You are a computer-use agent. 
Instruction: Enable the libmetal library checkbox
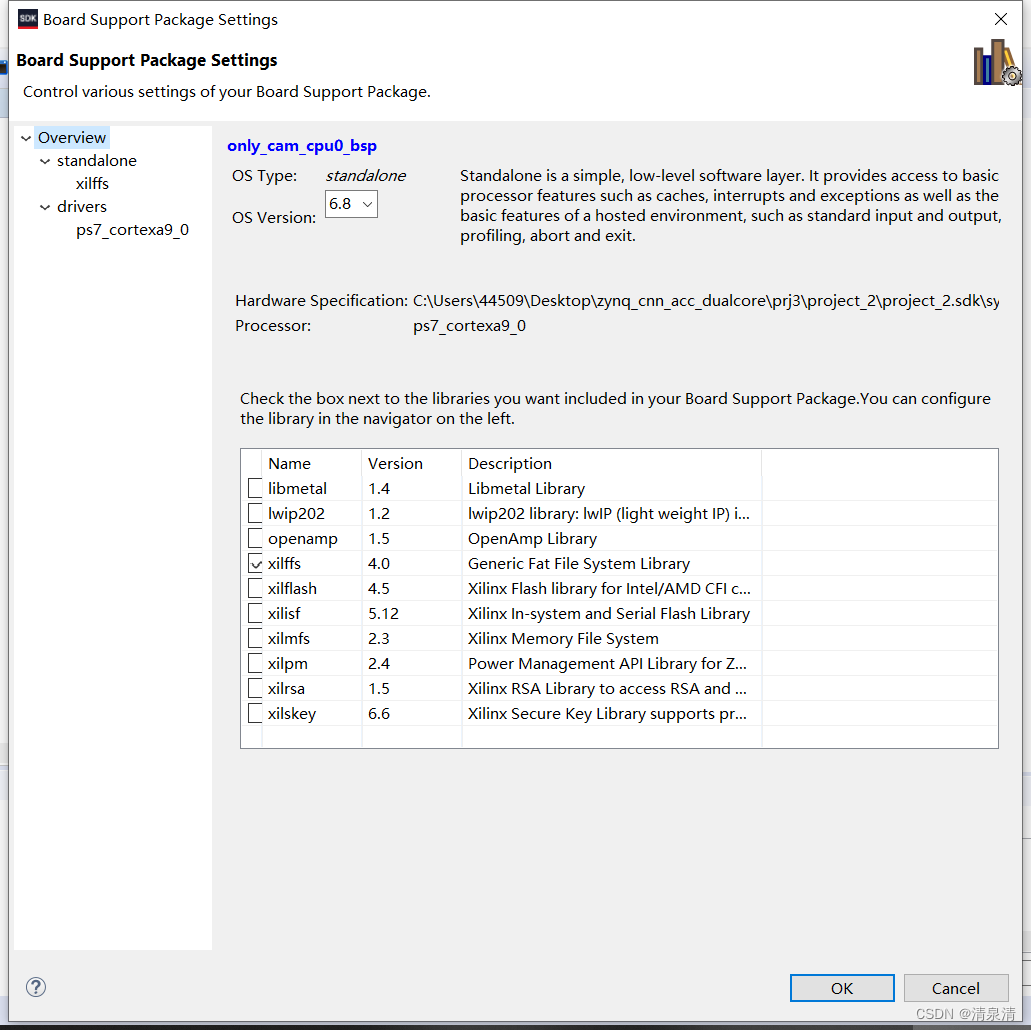click(255, 488)
